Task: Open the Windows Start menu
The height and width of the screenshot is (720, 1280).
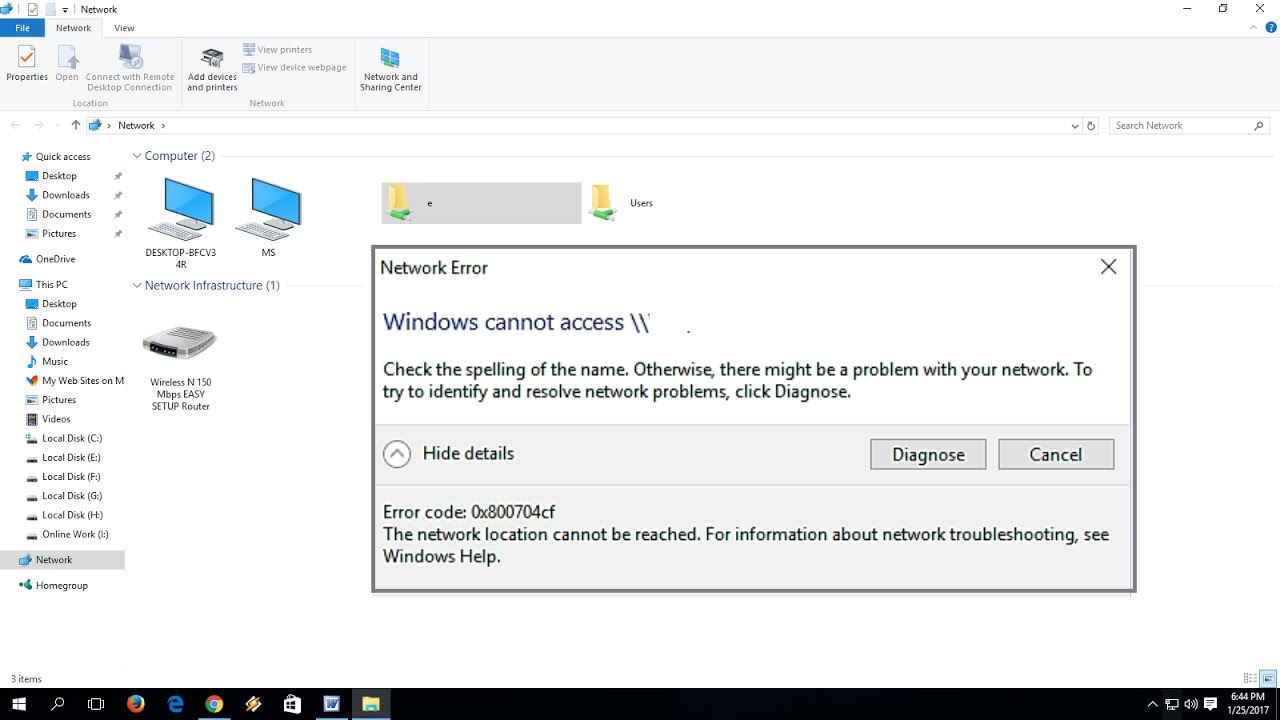Action: click(19, 704)
